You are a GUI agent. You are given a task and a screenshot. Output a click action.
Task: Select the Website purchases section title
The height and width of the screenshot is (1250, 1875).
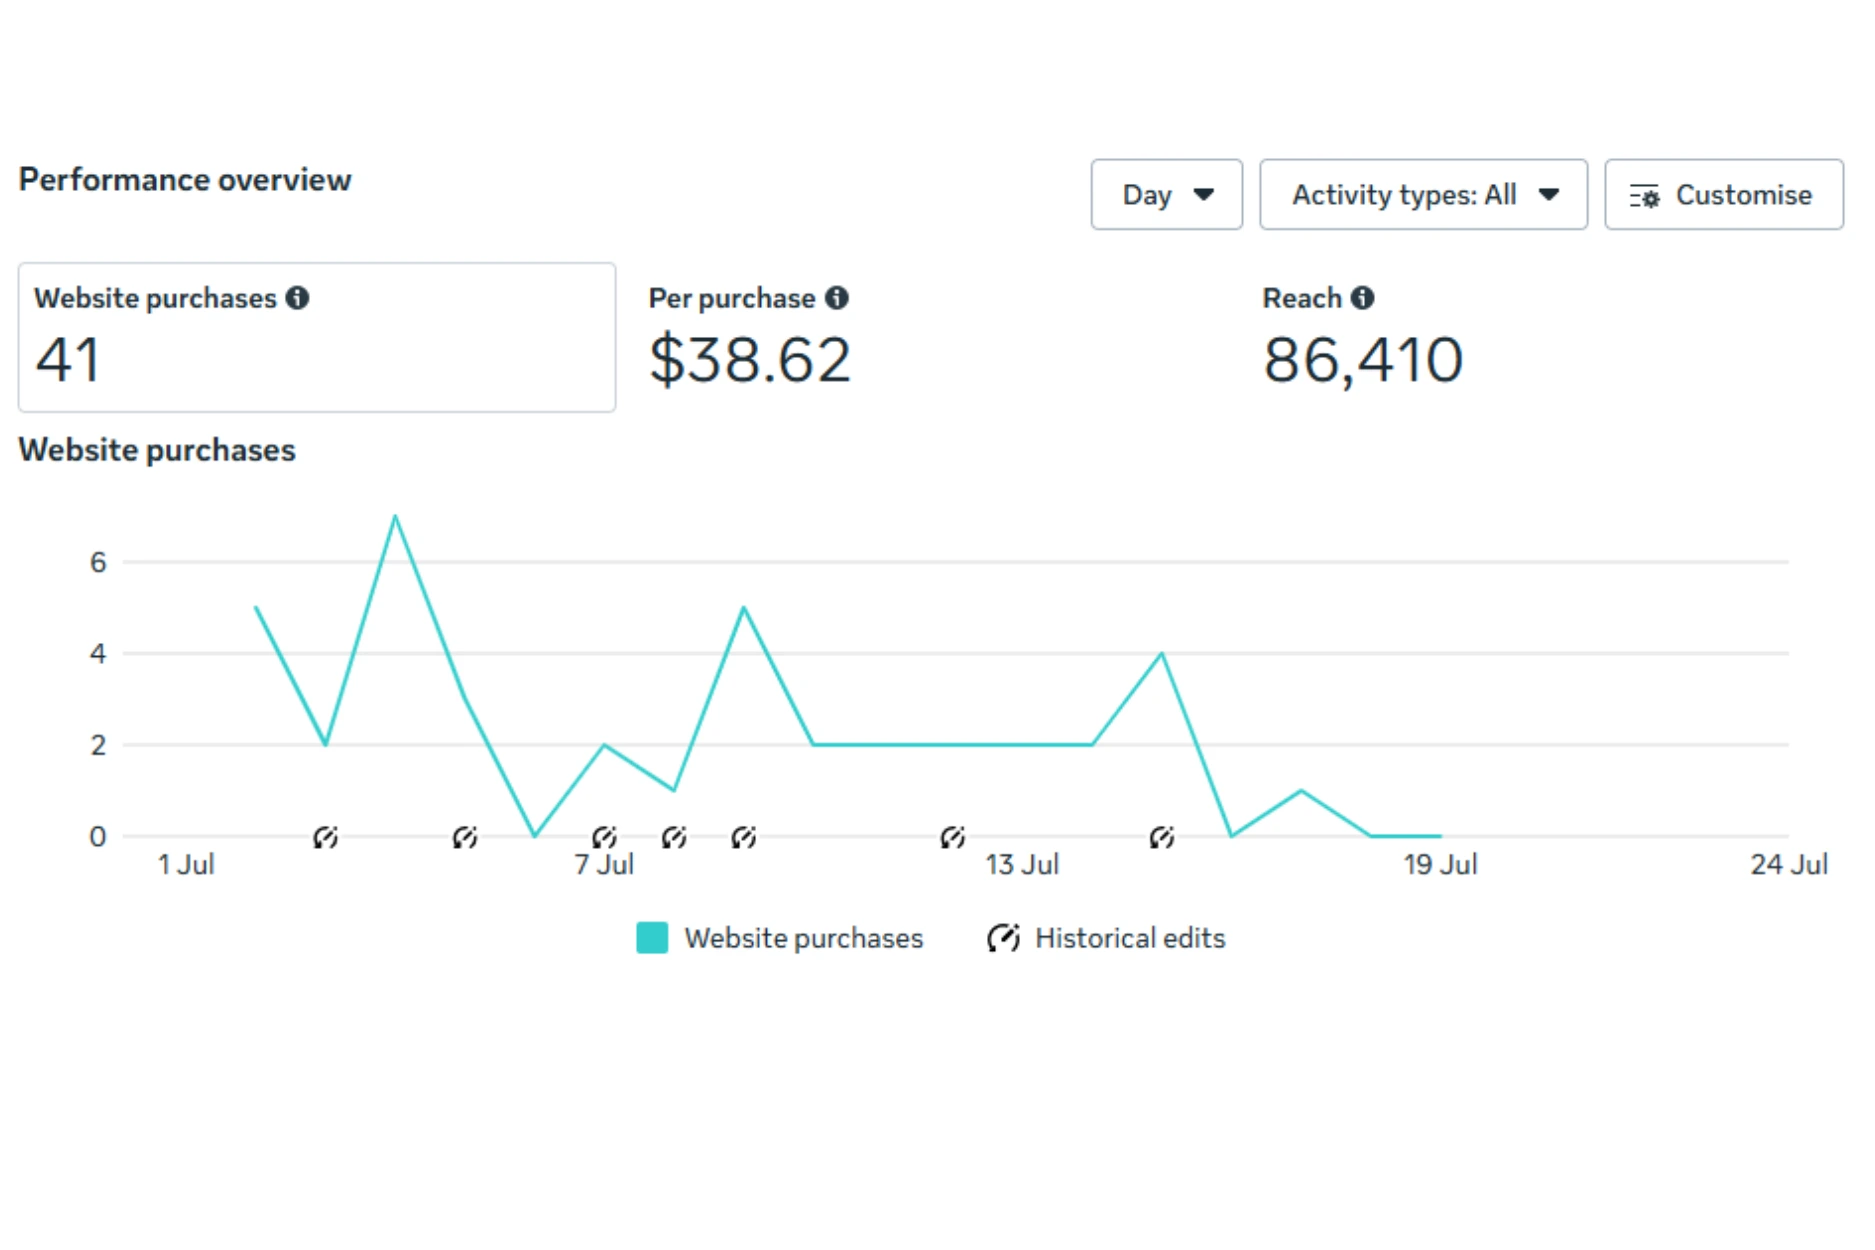(x=158, y=450)
